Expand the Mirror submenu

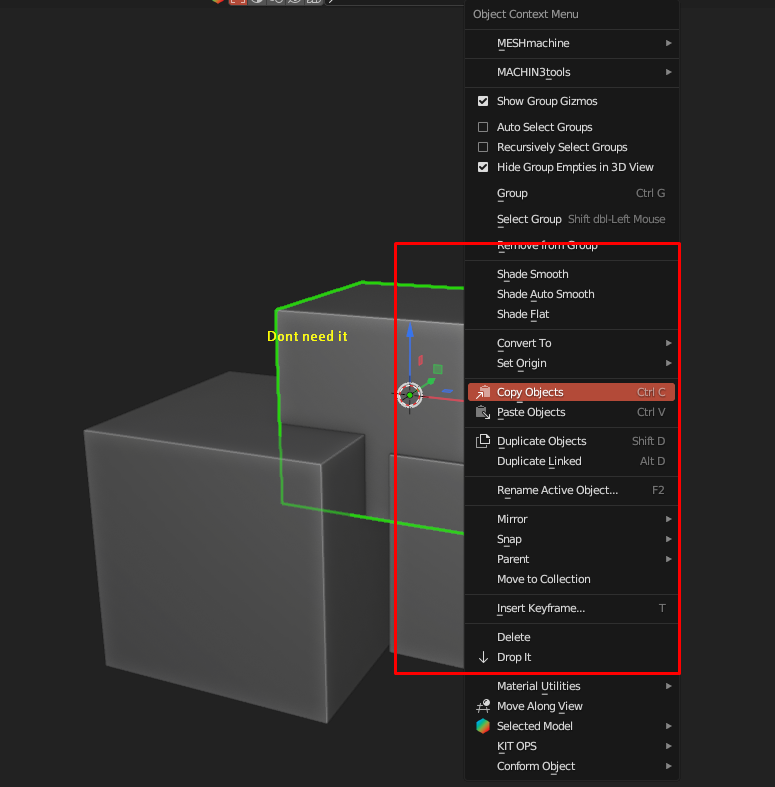click(572, 519)
